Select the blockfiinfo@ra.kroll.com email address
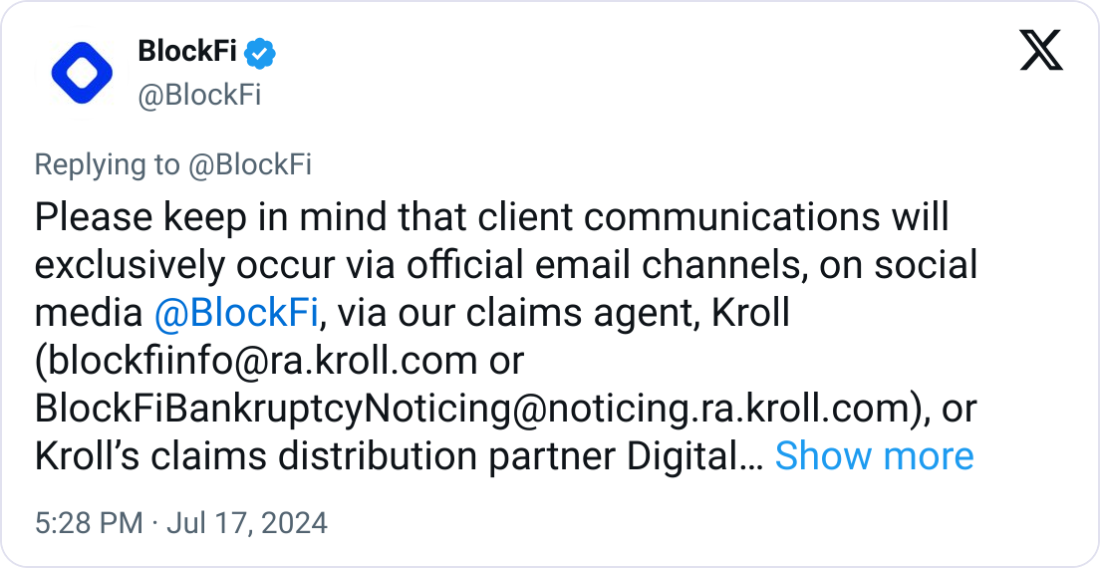 [260, 360]
